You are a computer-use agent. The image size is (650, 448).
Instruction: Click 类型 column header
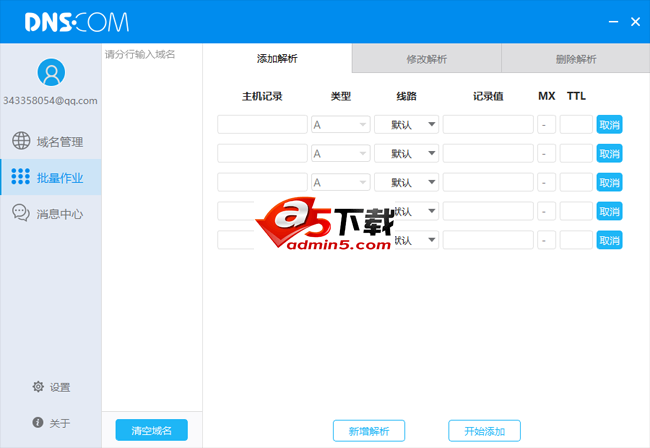click(x=341, y=96)
